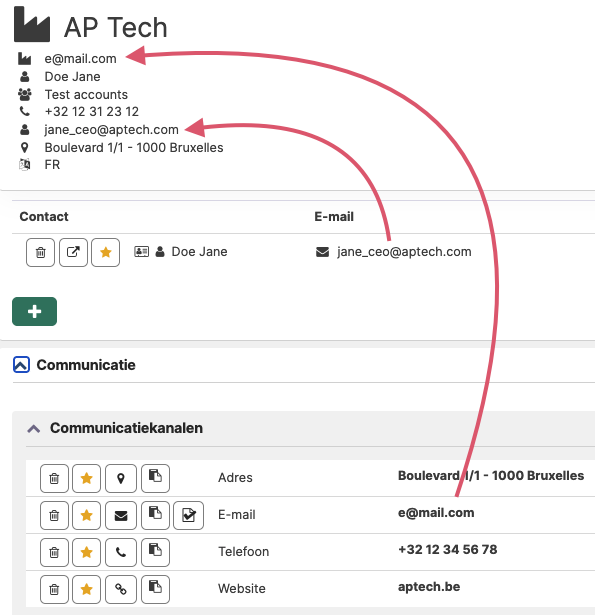Call using Telefoon row phone icon
Screen dimensions: 595x615
click(x=121, y=552)
